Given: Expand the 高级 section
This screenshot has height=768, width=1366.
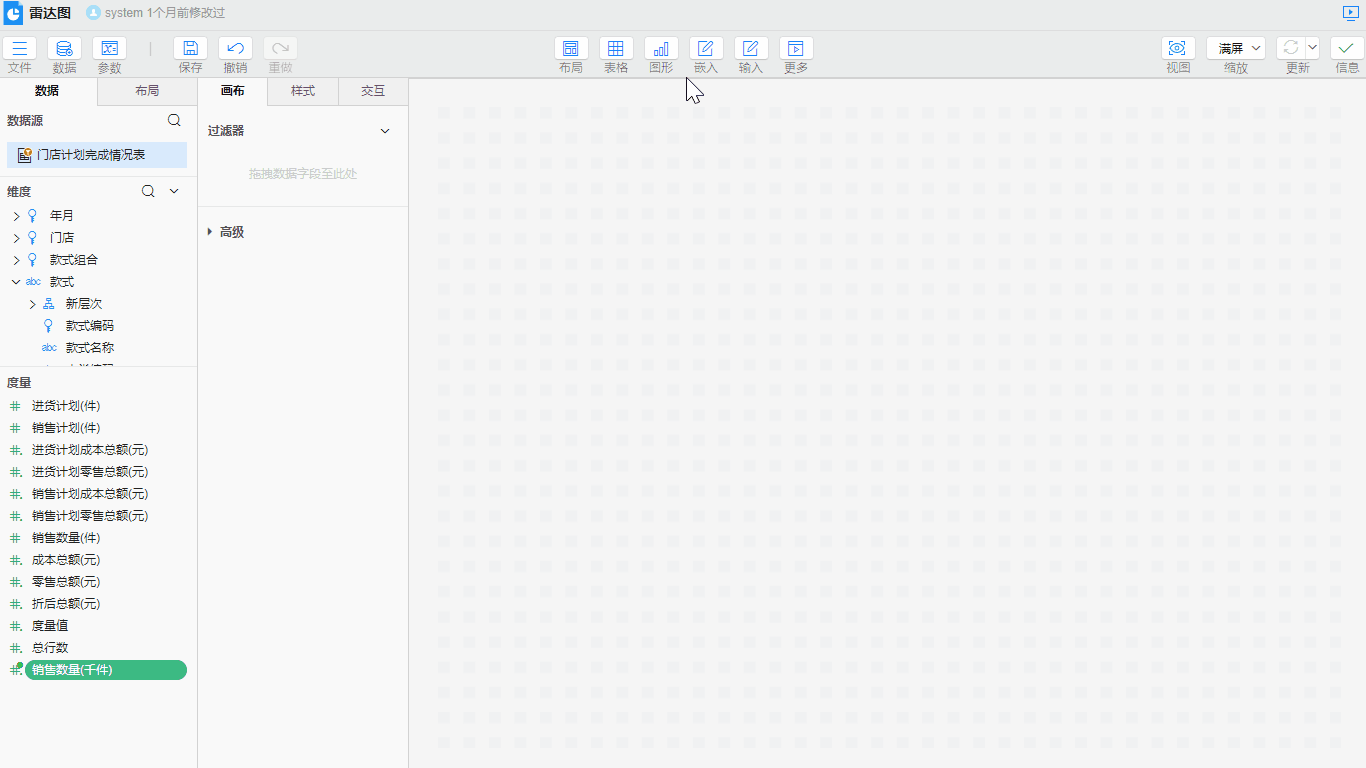Looking at the screenshot, I should pyautogui.click(x=210, y=232).
